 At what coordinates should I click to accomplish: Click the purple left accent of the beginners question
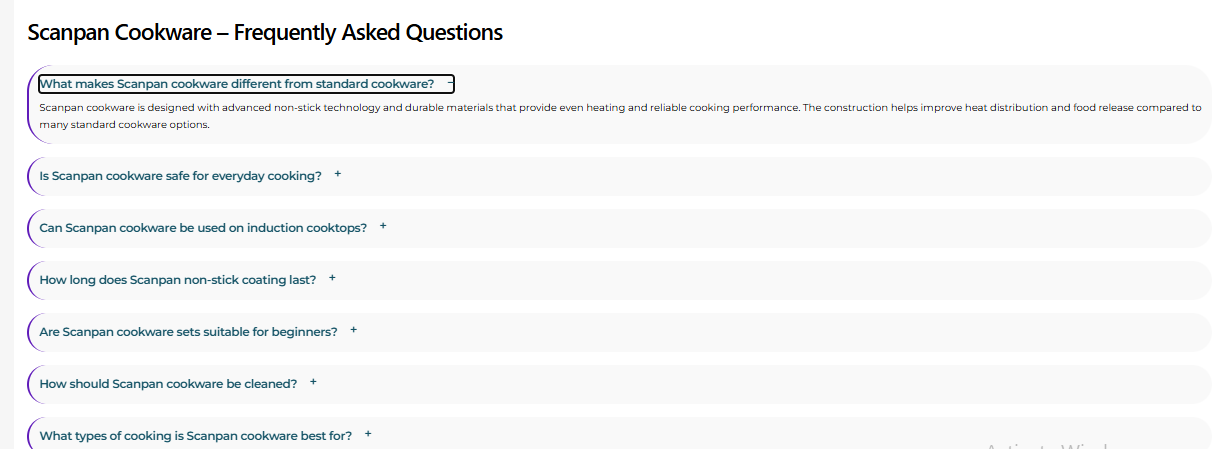click(x=29, y=332)
